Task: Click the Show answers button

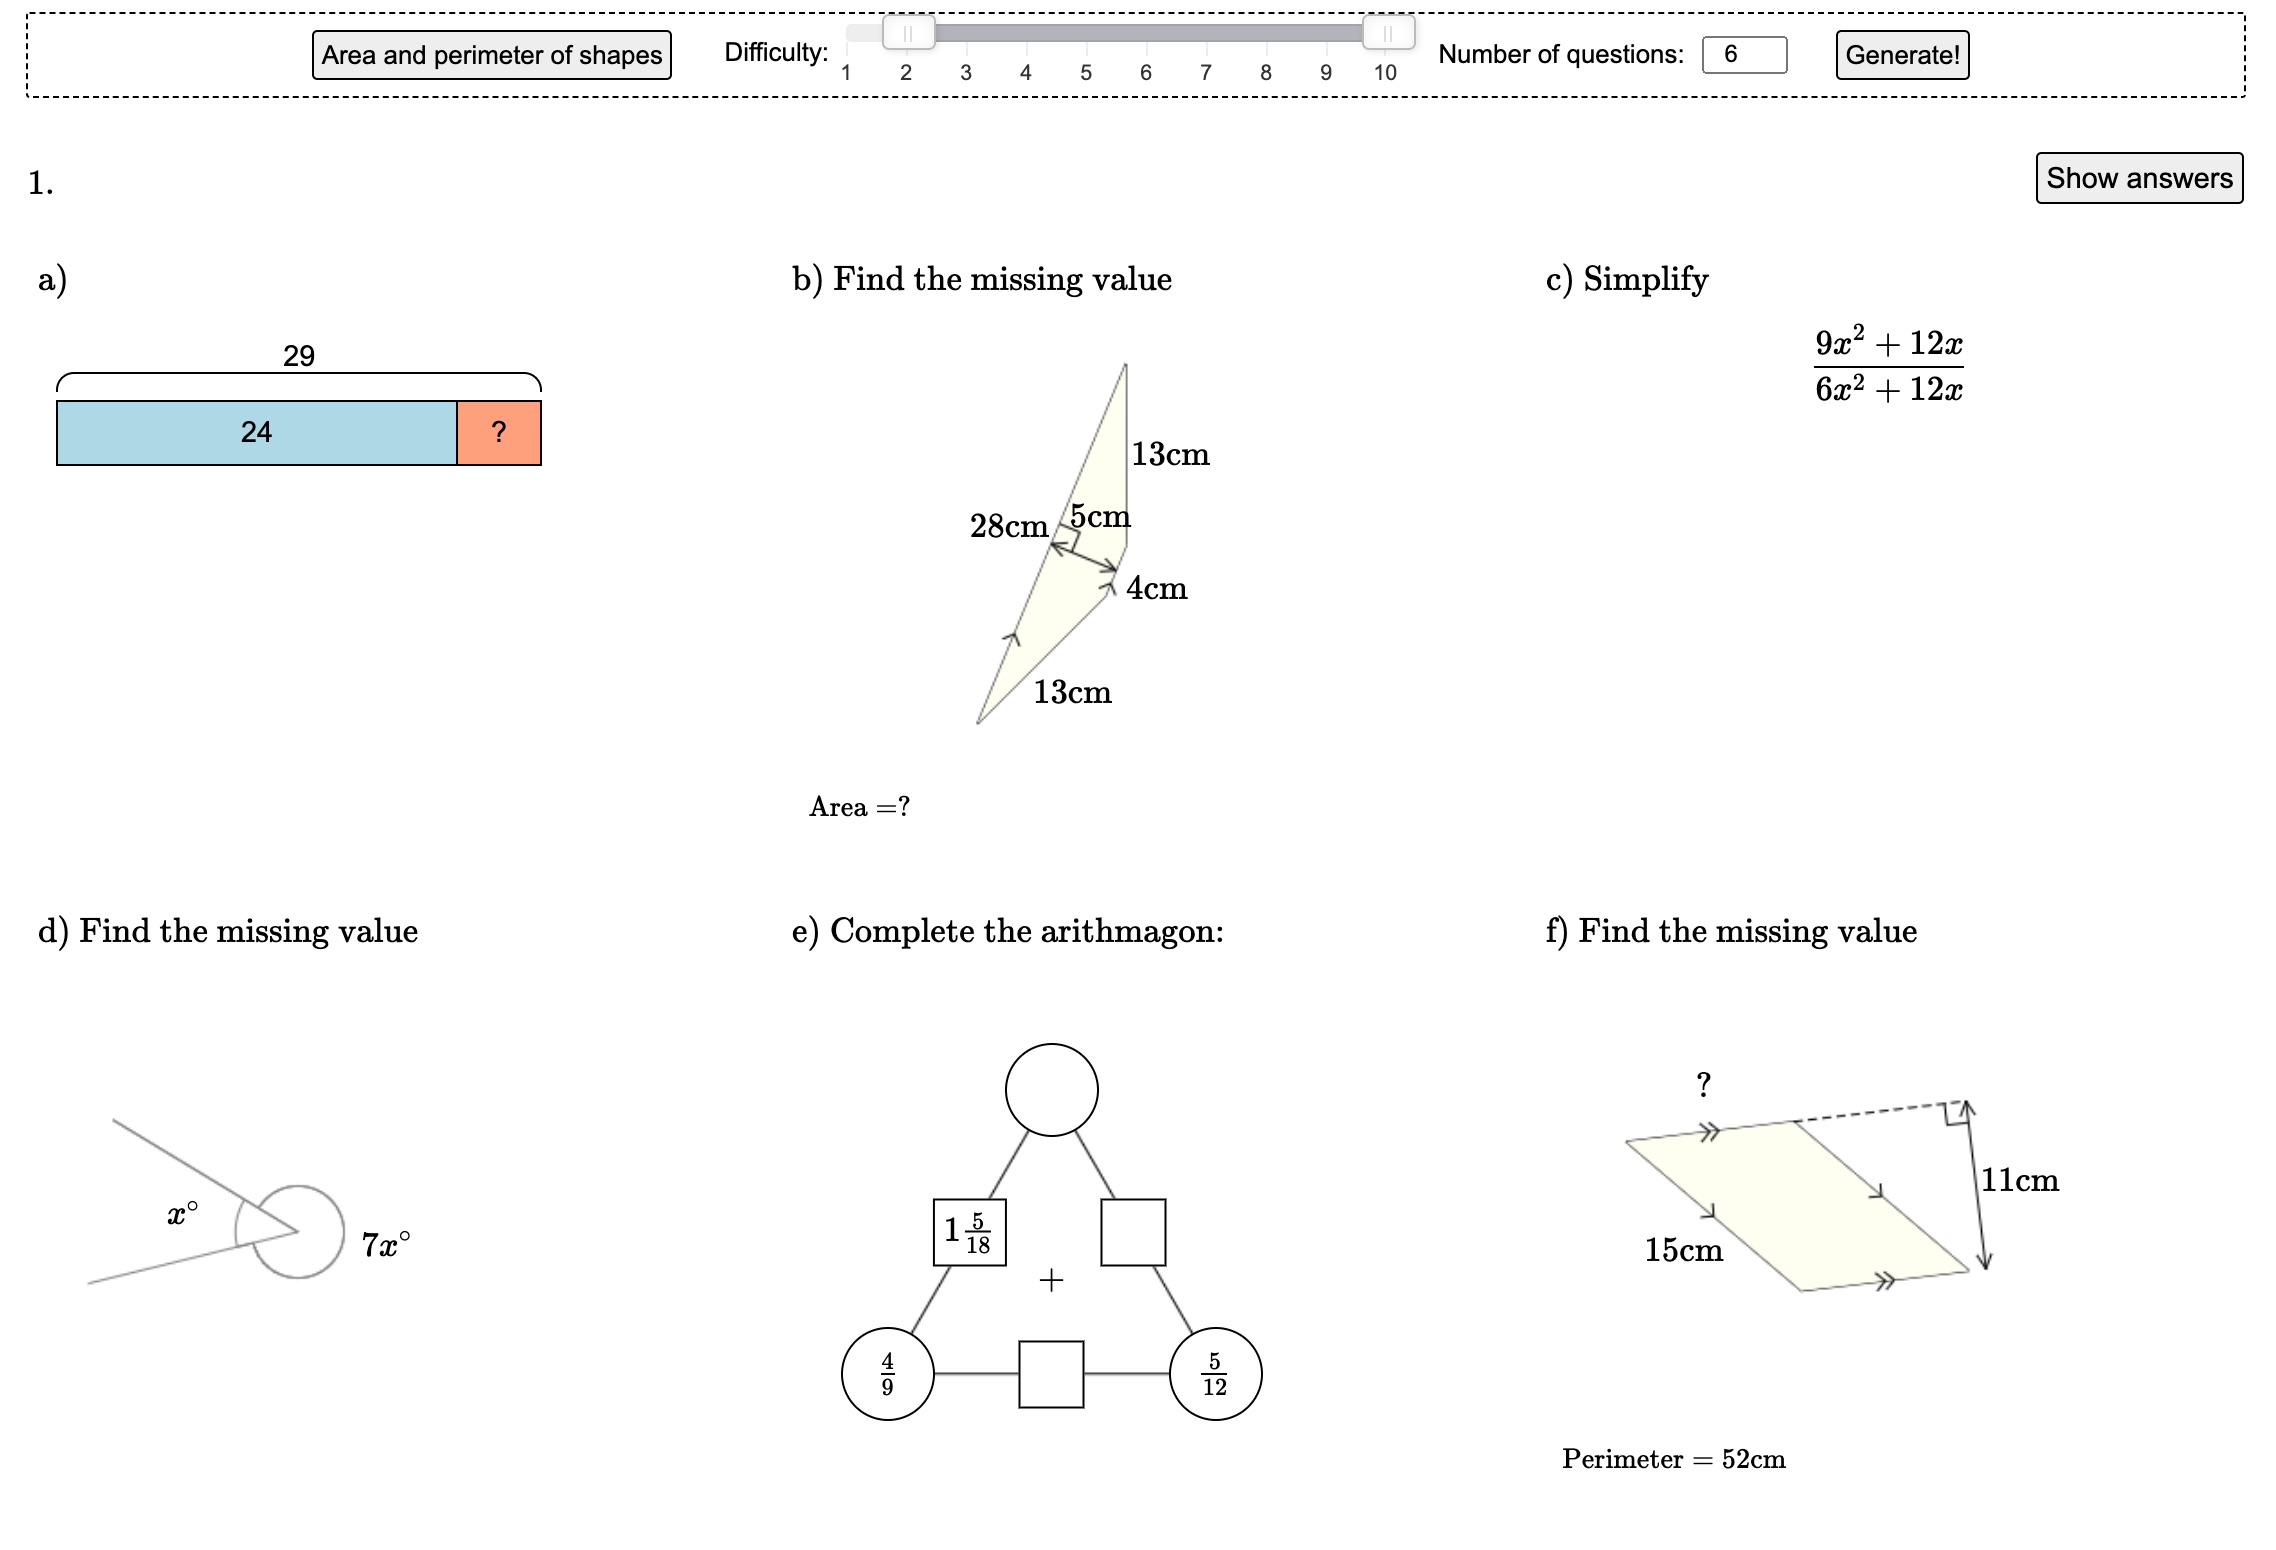Action: pyautogui.click(x=2139, y=178)
